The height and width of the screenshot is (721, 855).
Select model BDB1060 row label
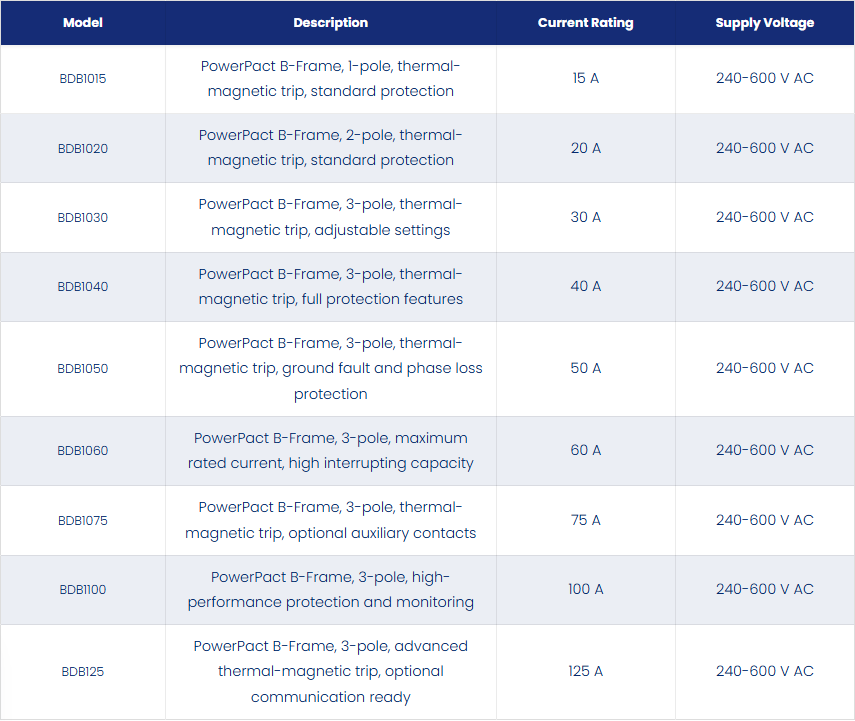click(x=83, y=450)
